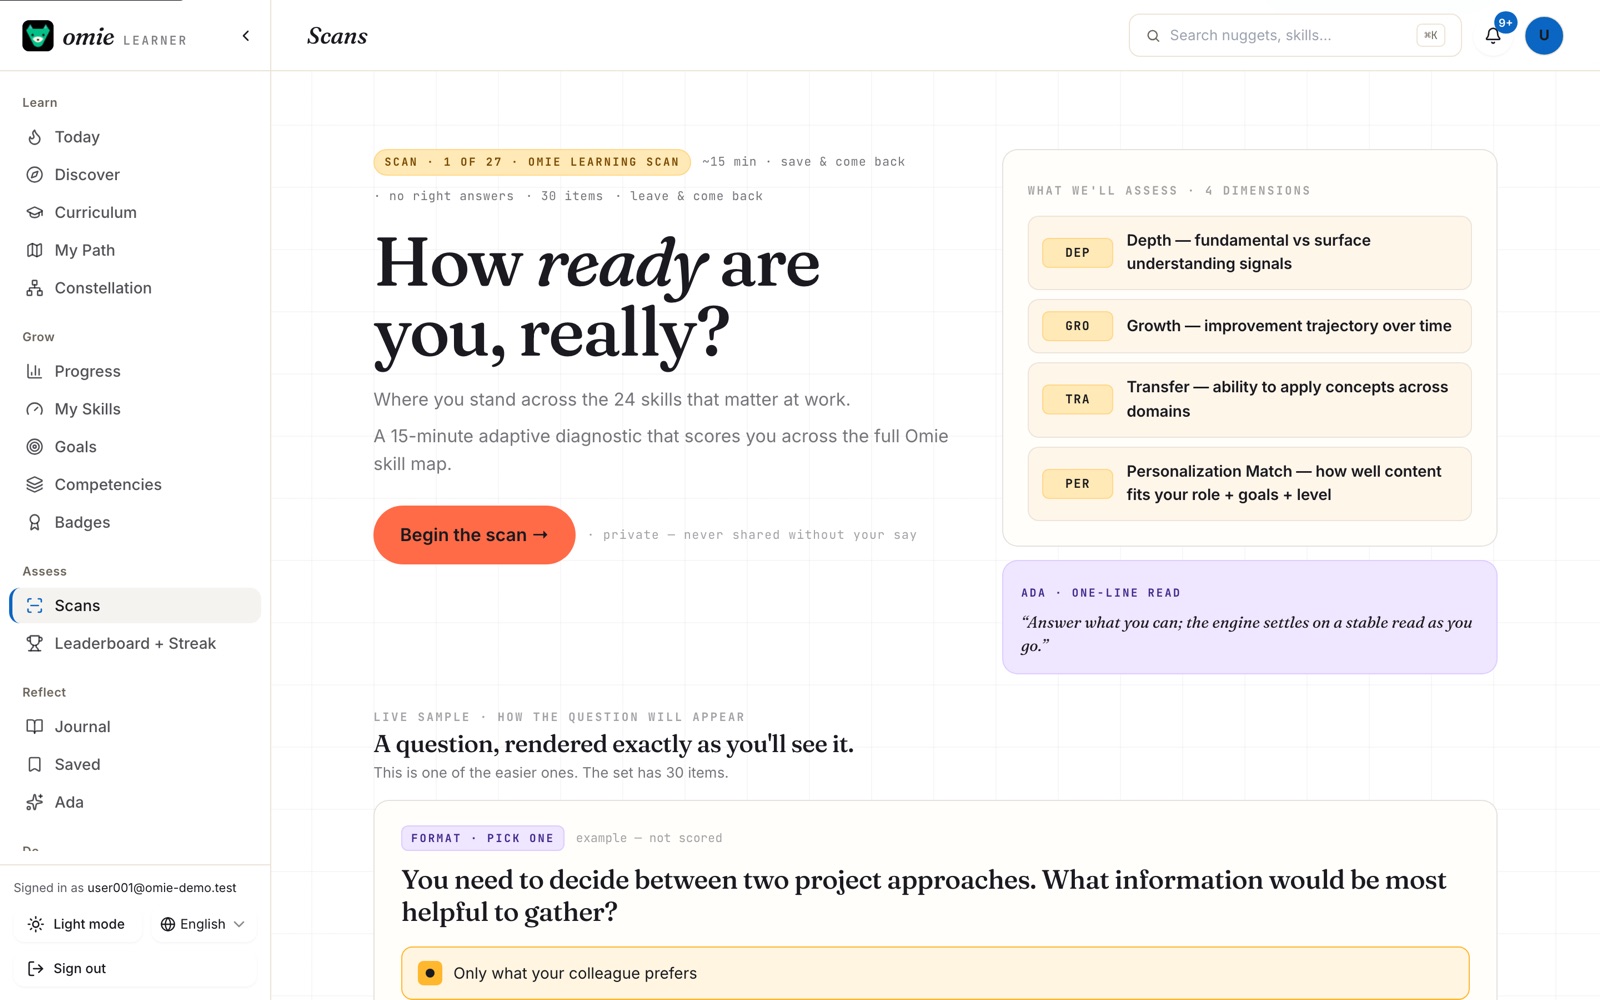Click the Ada one-line read quote card
1600x1000 pixels.
pyautogui.click(x=1249, y=617)
